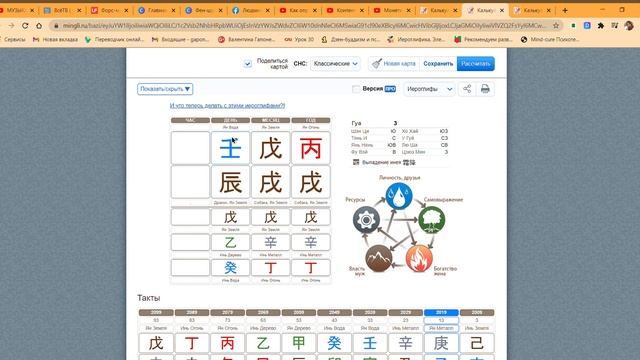Click the gray gear metal element icon
The image size is (640, 360).
pyautogui.click(x=366, y=220)
